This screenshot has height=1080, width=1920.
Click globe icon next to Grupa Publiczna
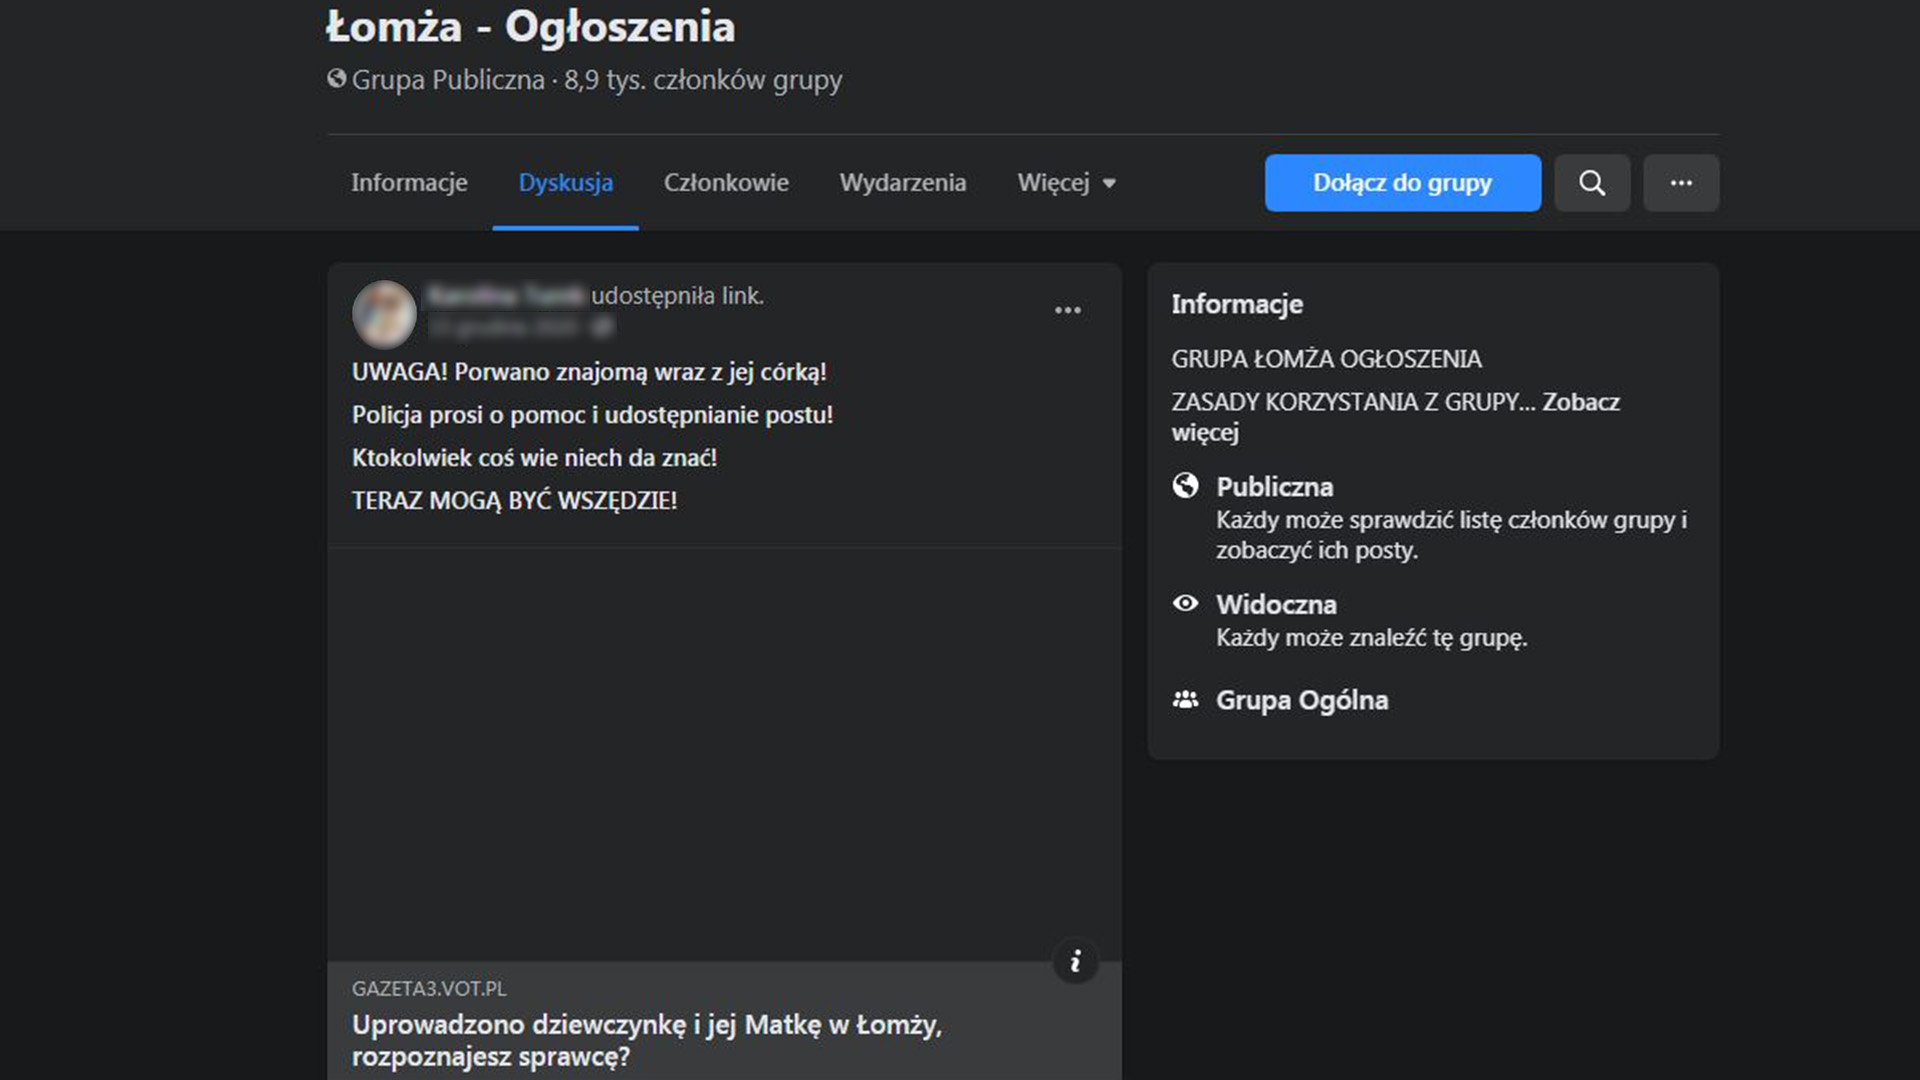coord(337,79)
